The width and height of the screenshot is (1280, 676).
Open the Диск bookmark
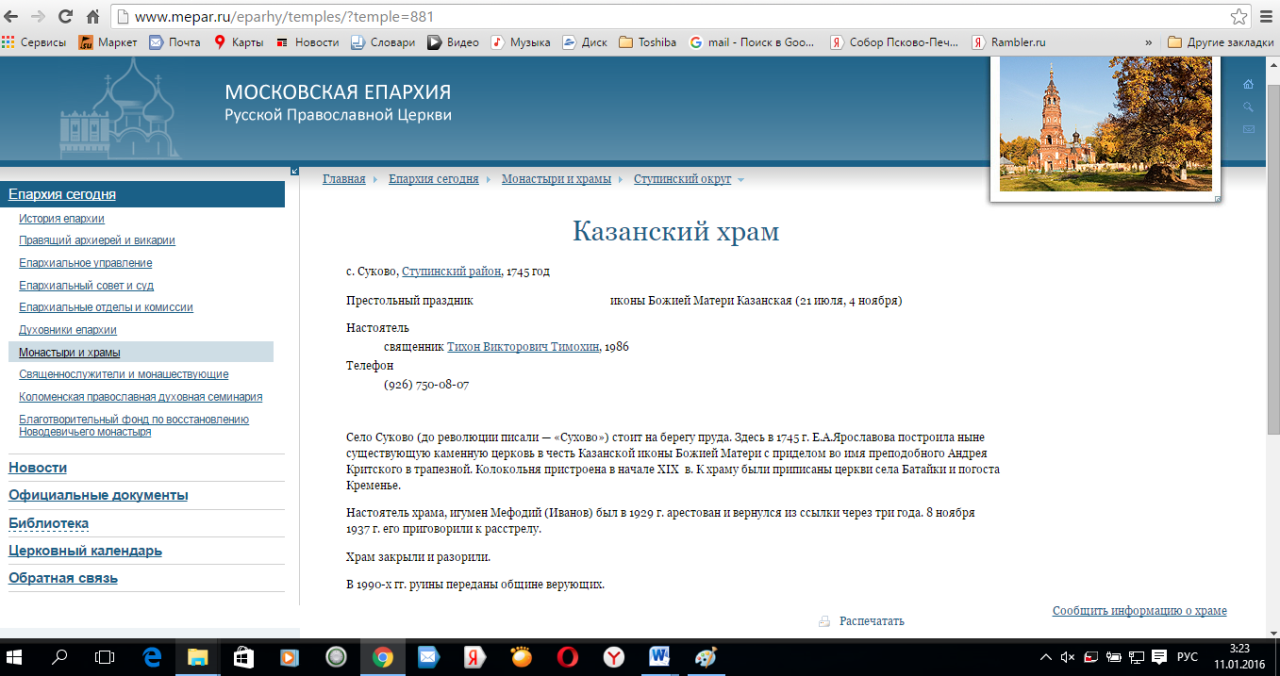coord(585,42)
